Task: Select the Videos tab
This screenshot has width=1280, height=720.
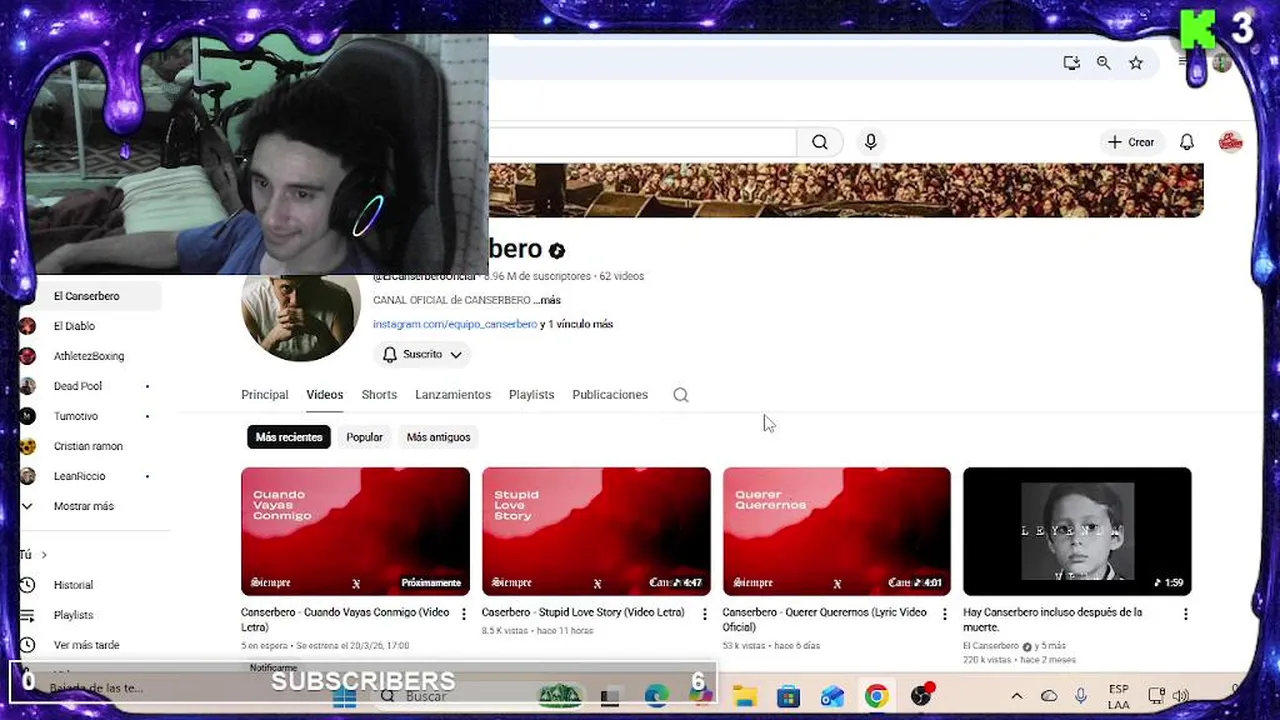Action: [x=324, y=395]
